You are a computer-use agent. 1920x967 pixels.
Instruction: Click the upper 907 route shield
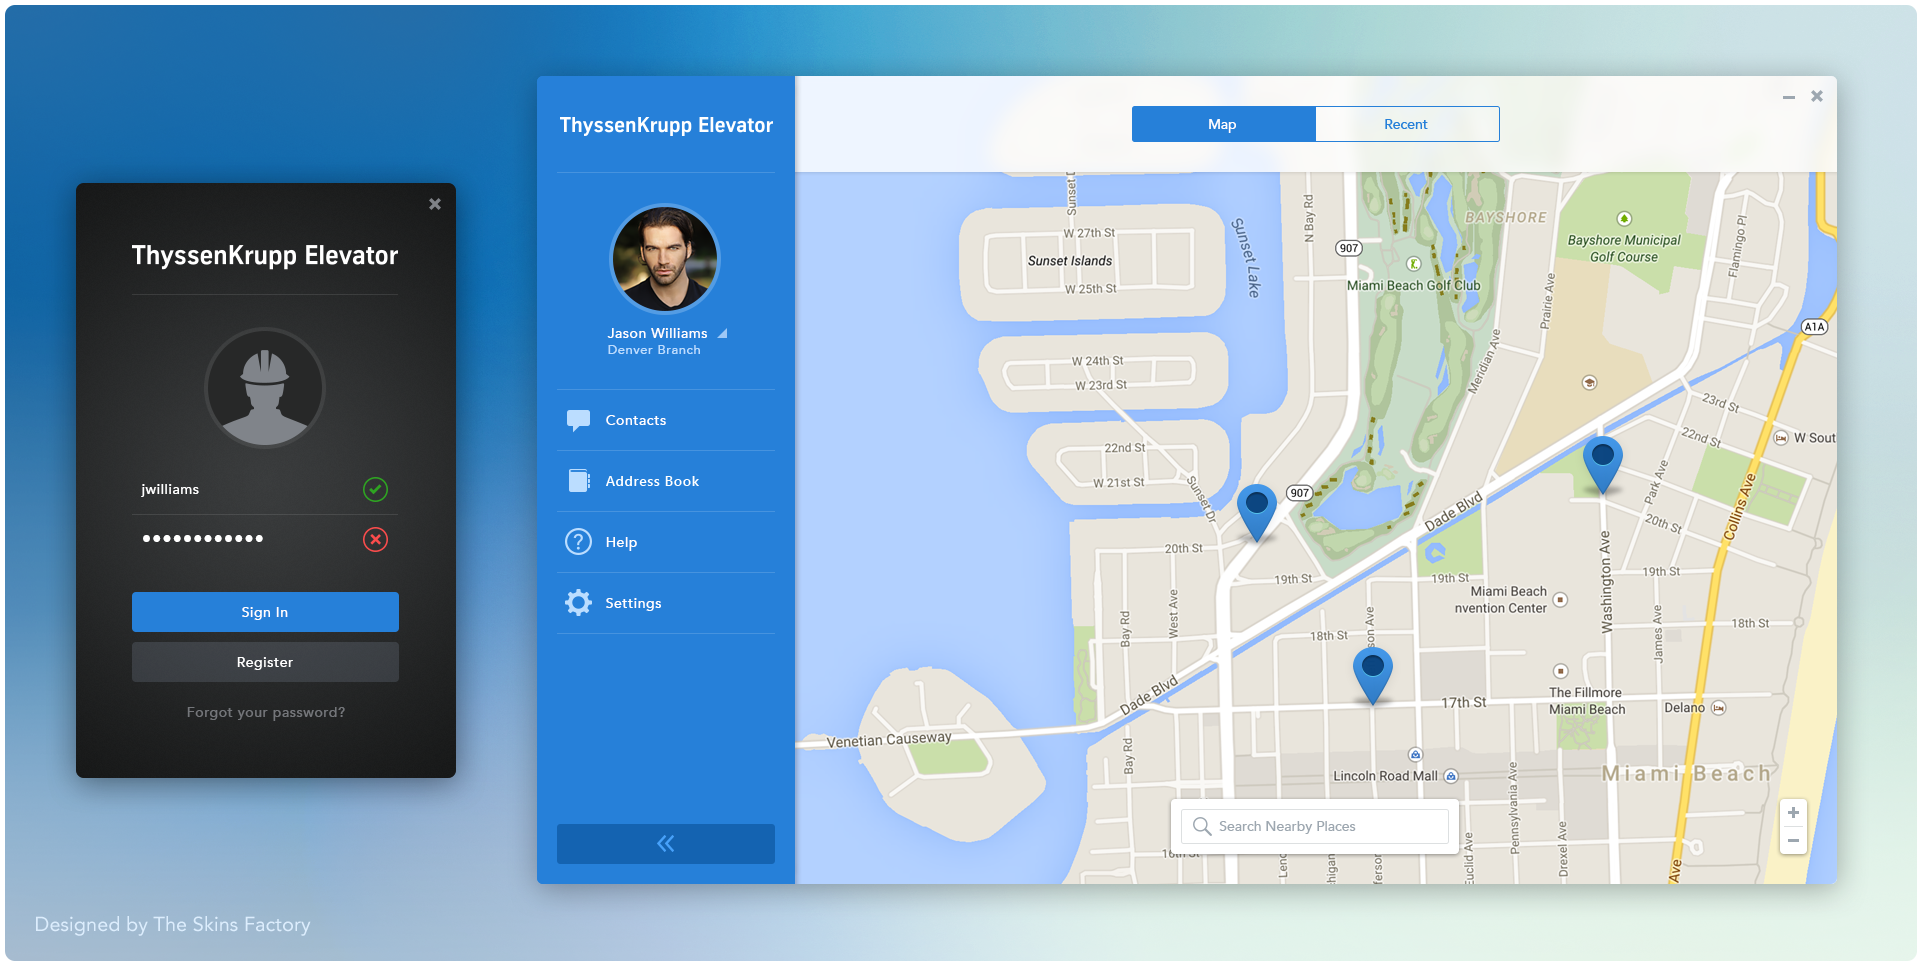(x=1349, y=248)
